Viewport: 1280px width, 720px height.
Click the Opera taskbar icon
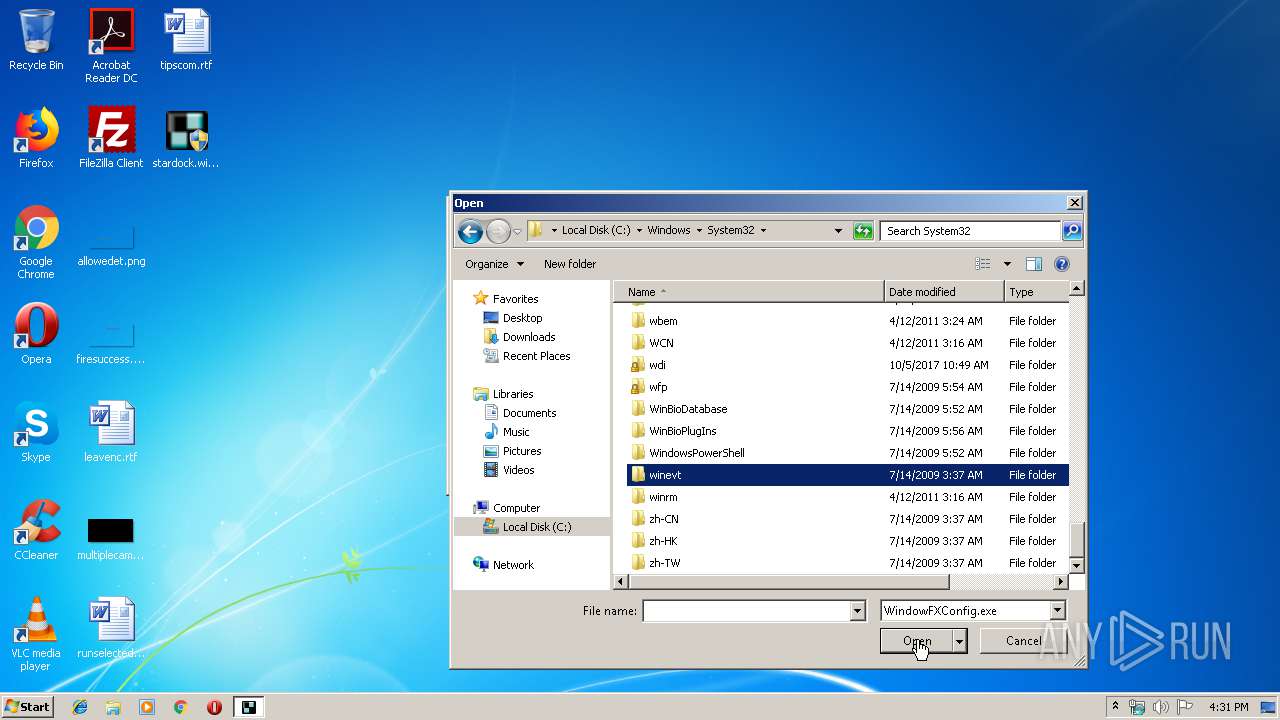(x=214, y=707)
